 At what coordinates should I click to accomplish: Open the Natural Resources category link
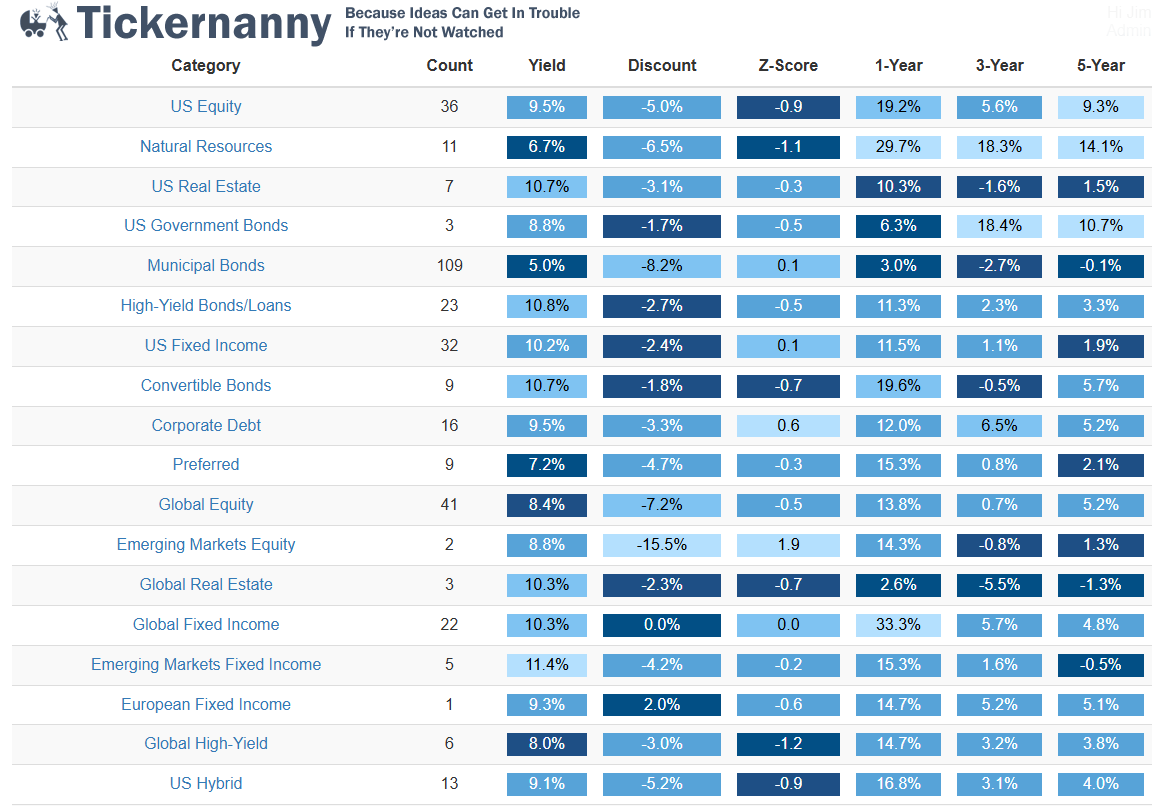(206, 147)
